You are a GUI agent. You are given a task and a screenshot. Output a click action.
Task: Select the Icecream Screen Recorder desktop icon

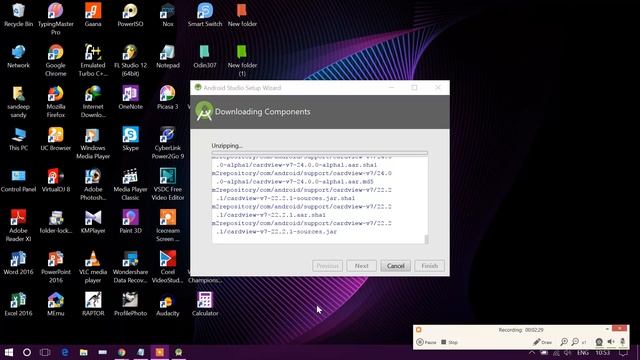tap(168, 226)
